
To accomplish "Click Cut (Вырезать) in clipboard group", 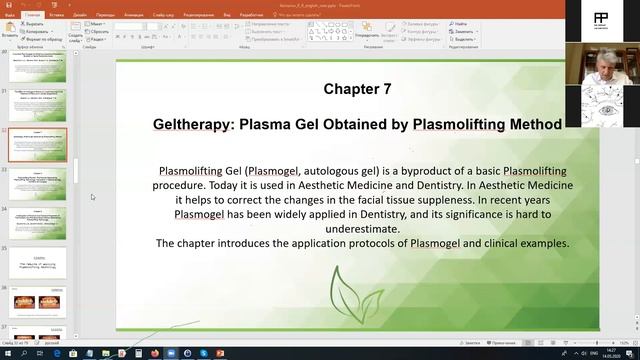I will (32, 24).
